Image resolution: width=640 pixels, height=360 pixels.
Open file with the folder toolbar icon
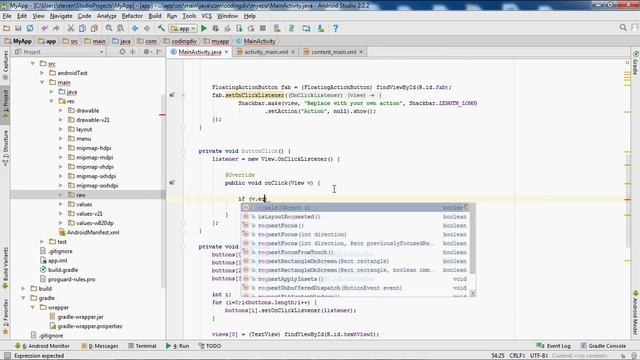[7, 28]
